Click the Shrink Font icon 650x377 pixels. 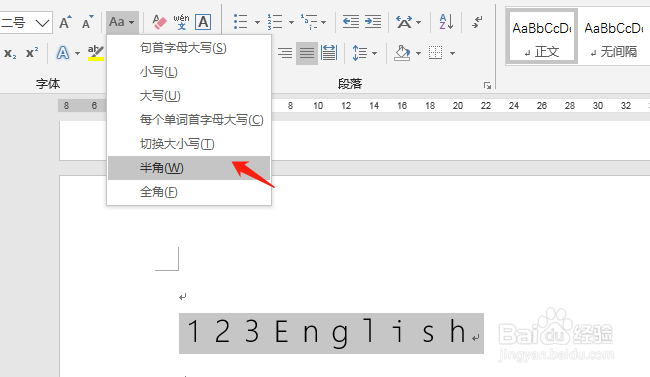pyautogui.click(x=87, y=22)
